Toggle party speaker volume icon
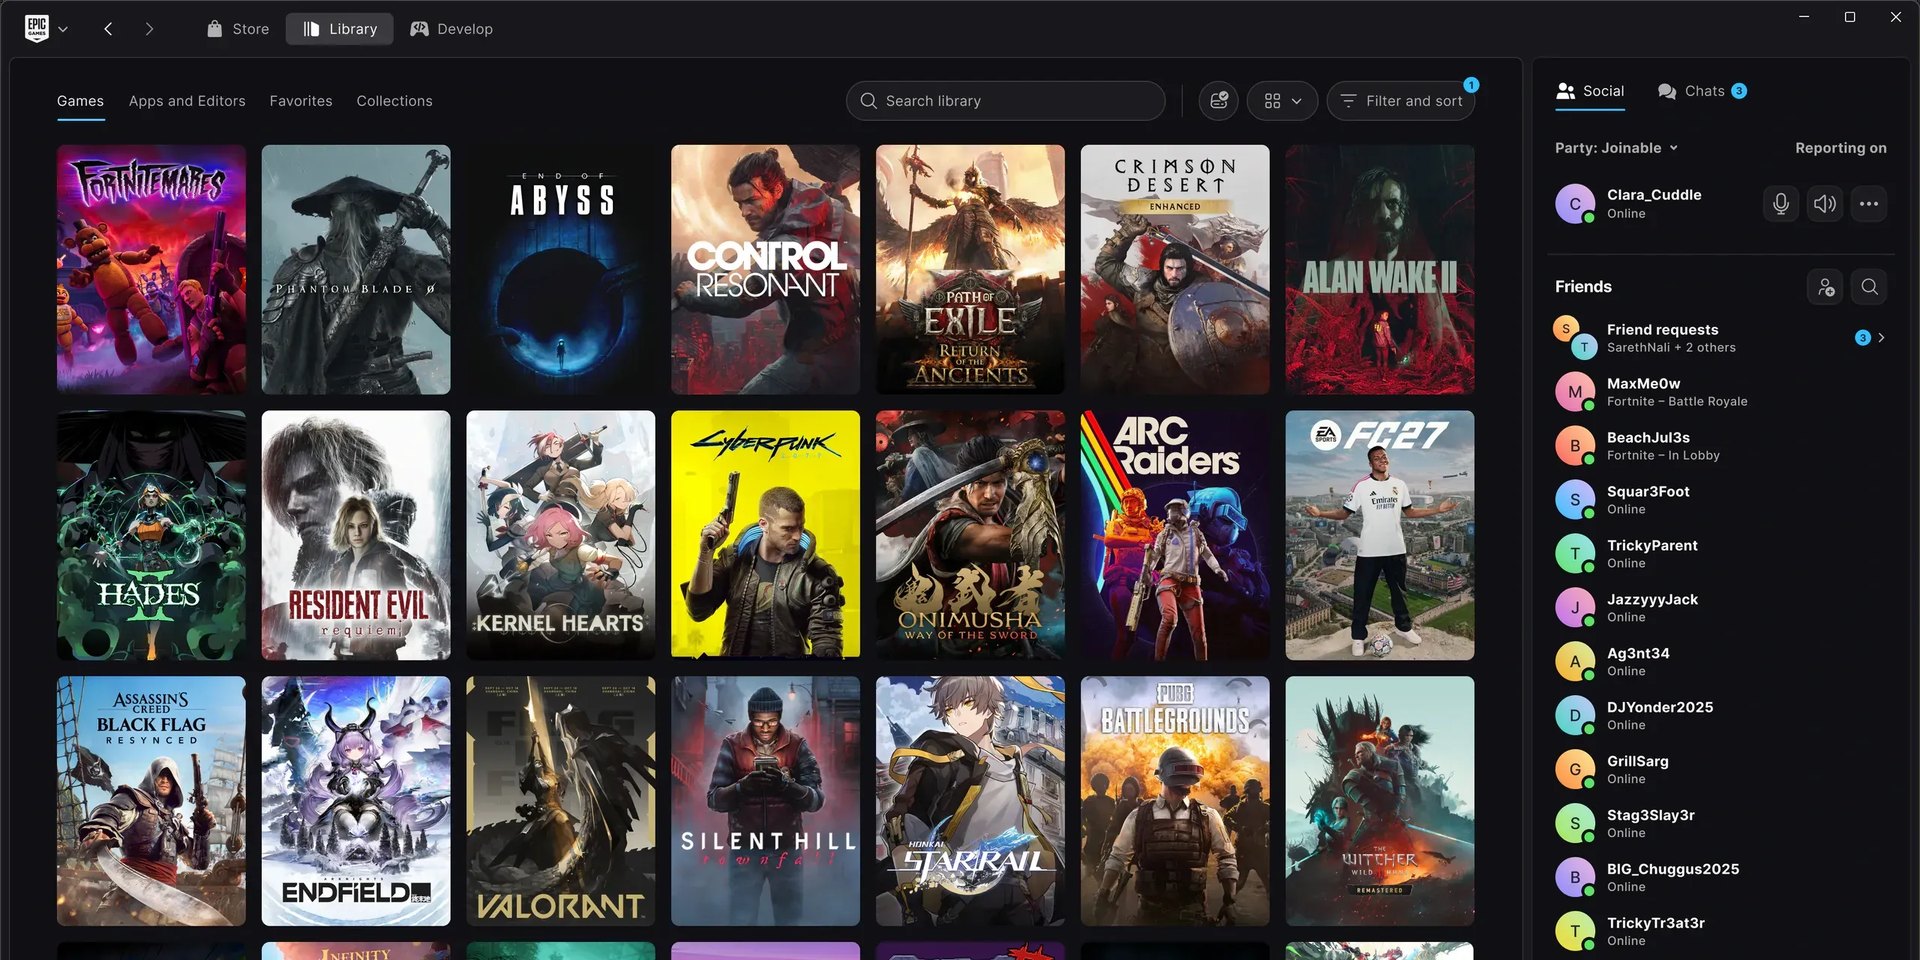Screen dimensions: 1920x960 [x=1825, y=204]
